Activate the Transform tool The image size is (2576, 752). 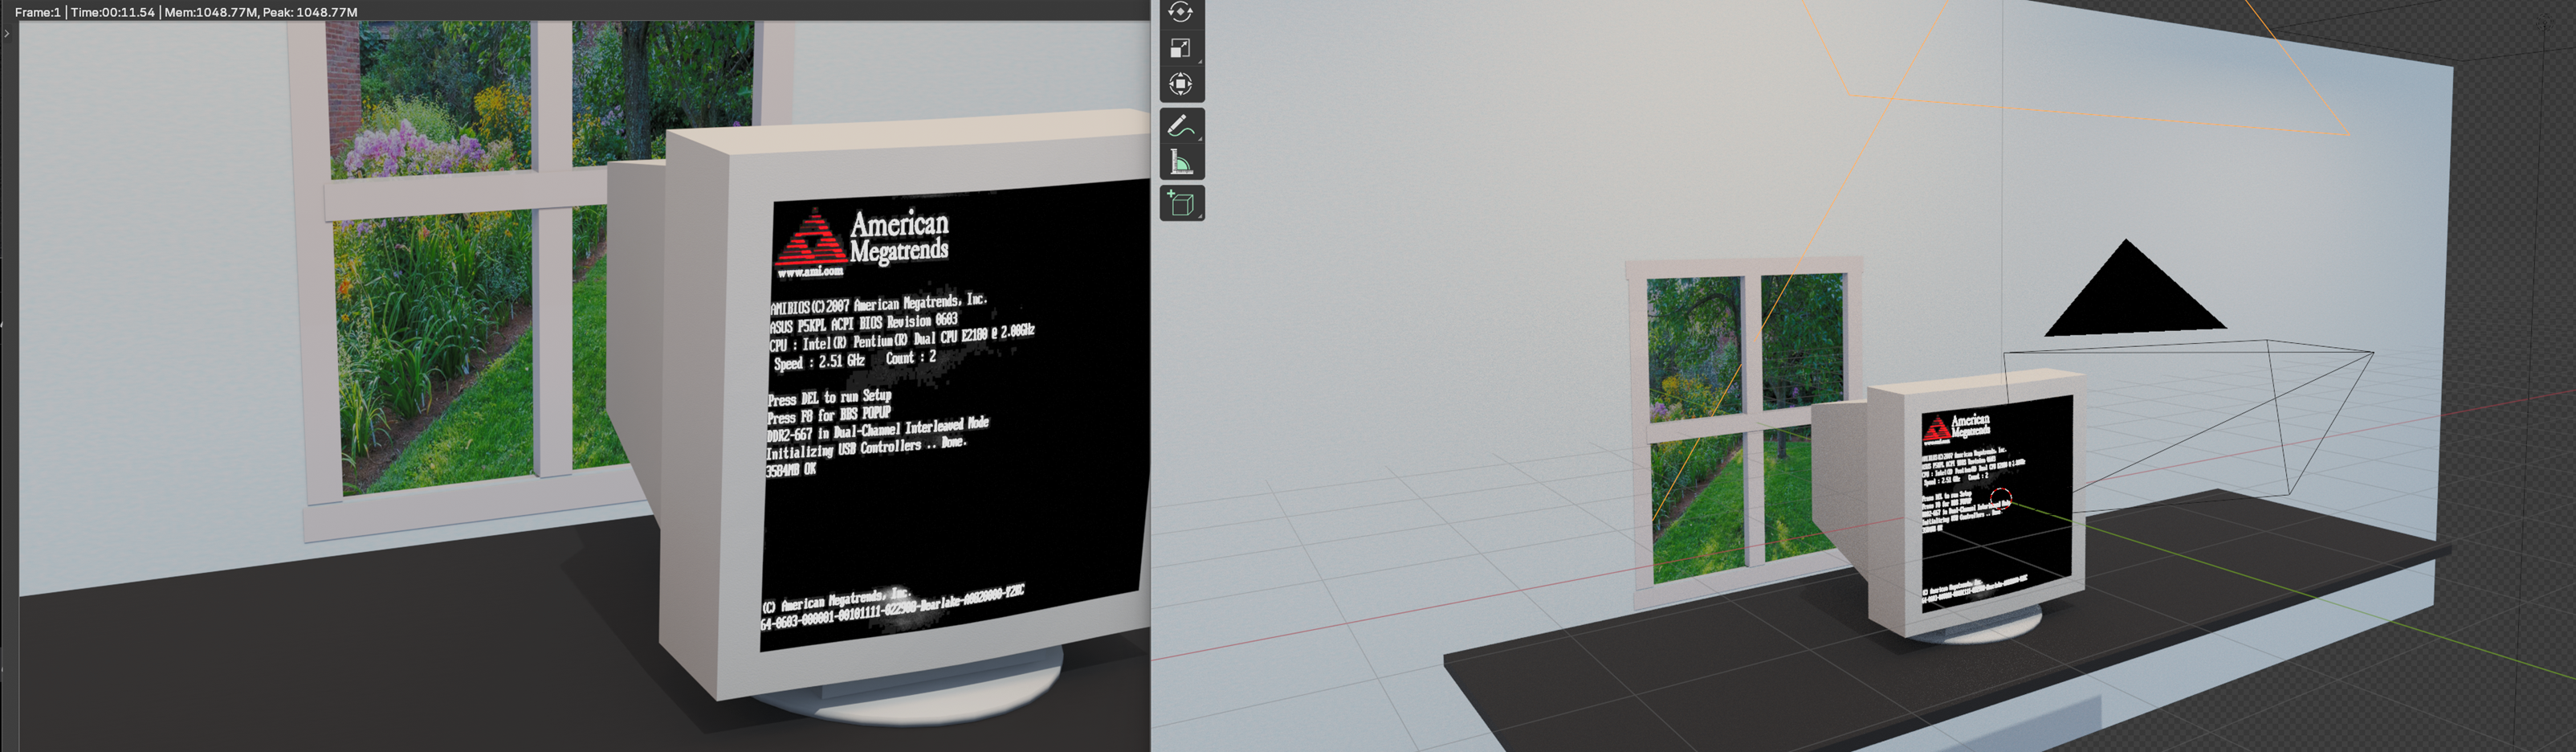click(x=1181, y=84)
